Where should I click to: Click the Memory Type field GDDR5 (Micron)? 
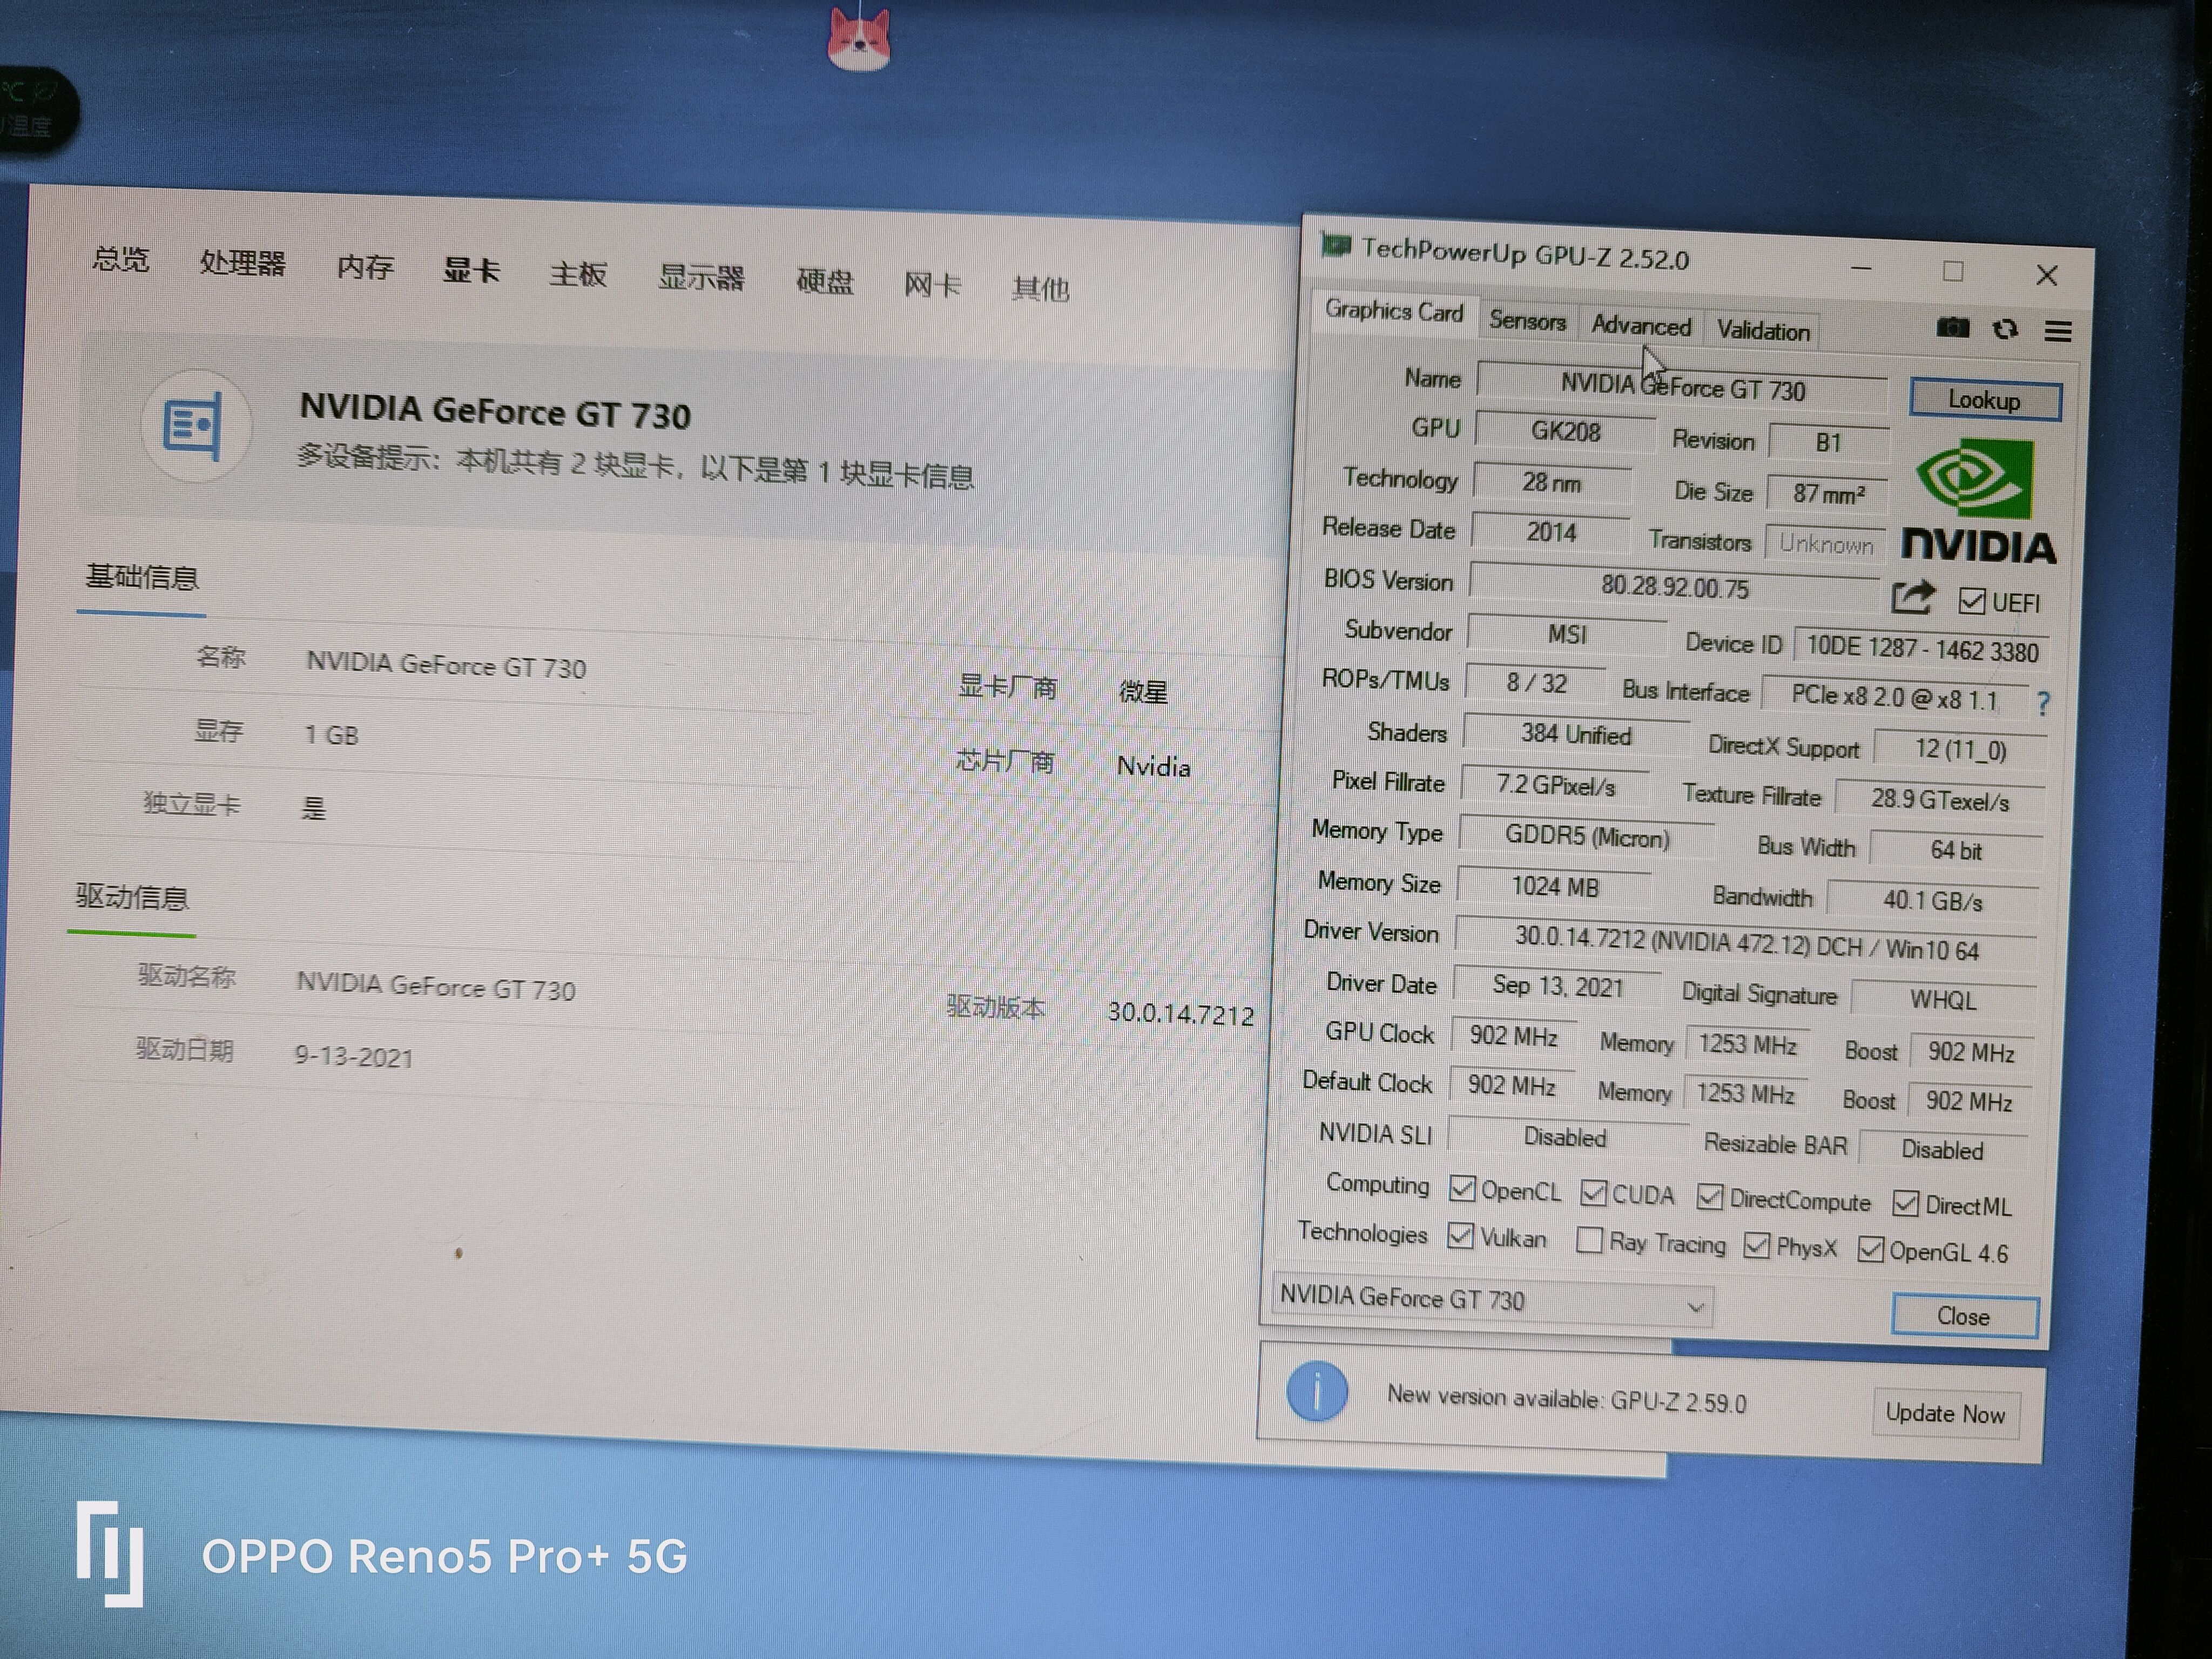pos(1587,837)
